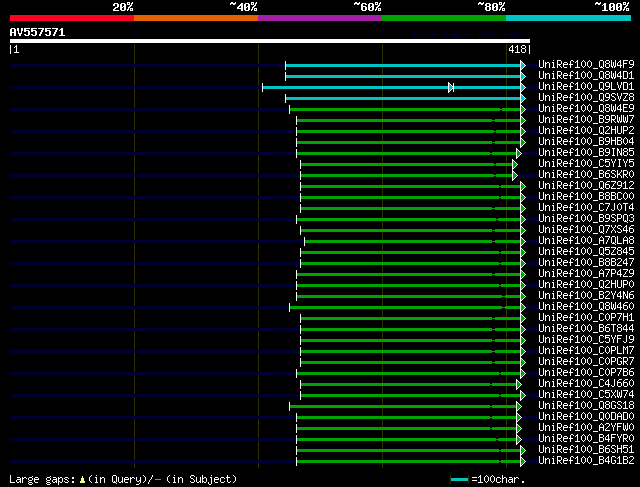
Task: Click the UniRef100_B2Y4N6 label
Action: (586, 296)
